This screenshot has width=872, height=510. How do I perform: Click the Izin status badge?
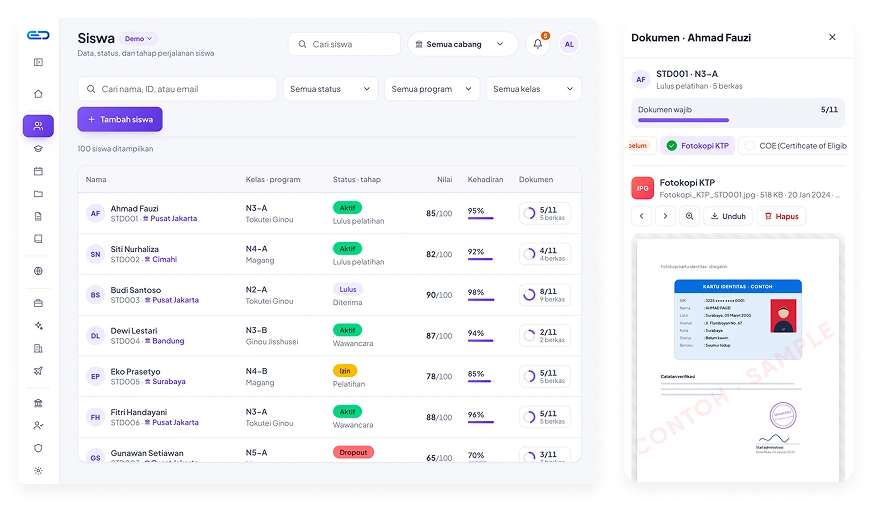345,371
